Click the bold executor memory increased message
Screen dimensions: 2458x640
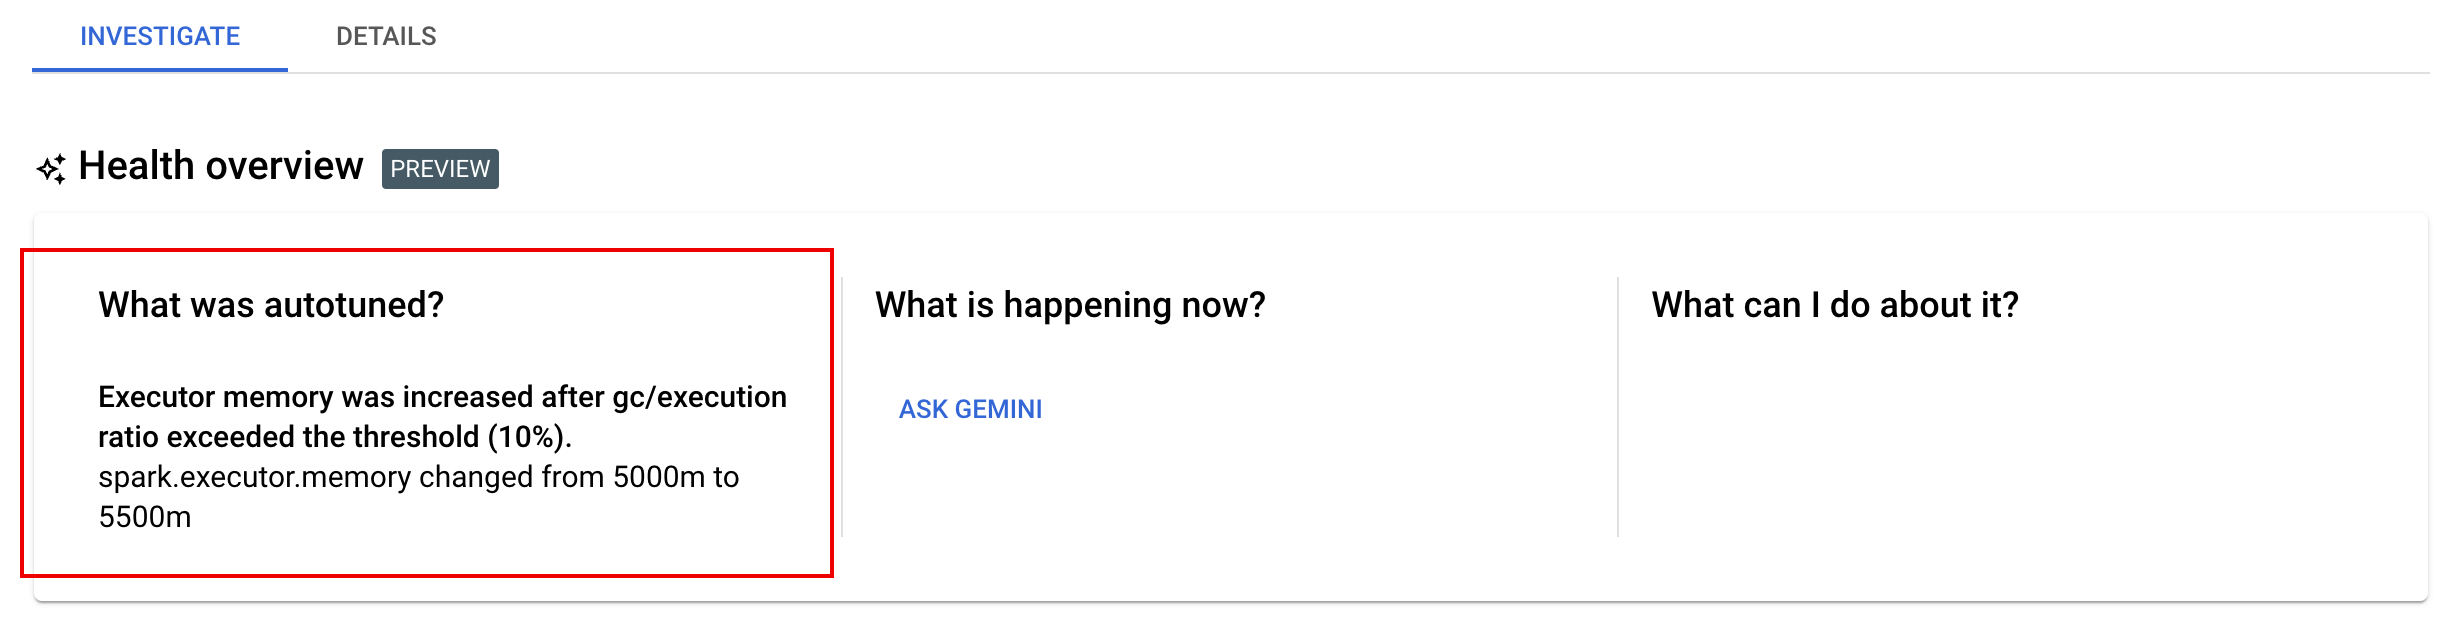[442, 417]
